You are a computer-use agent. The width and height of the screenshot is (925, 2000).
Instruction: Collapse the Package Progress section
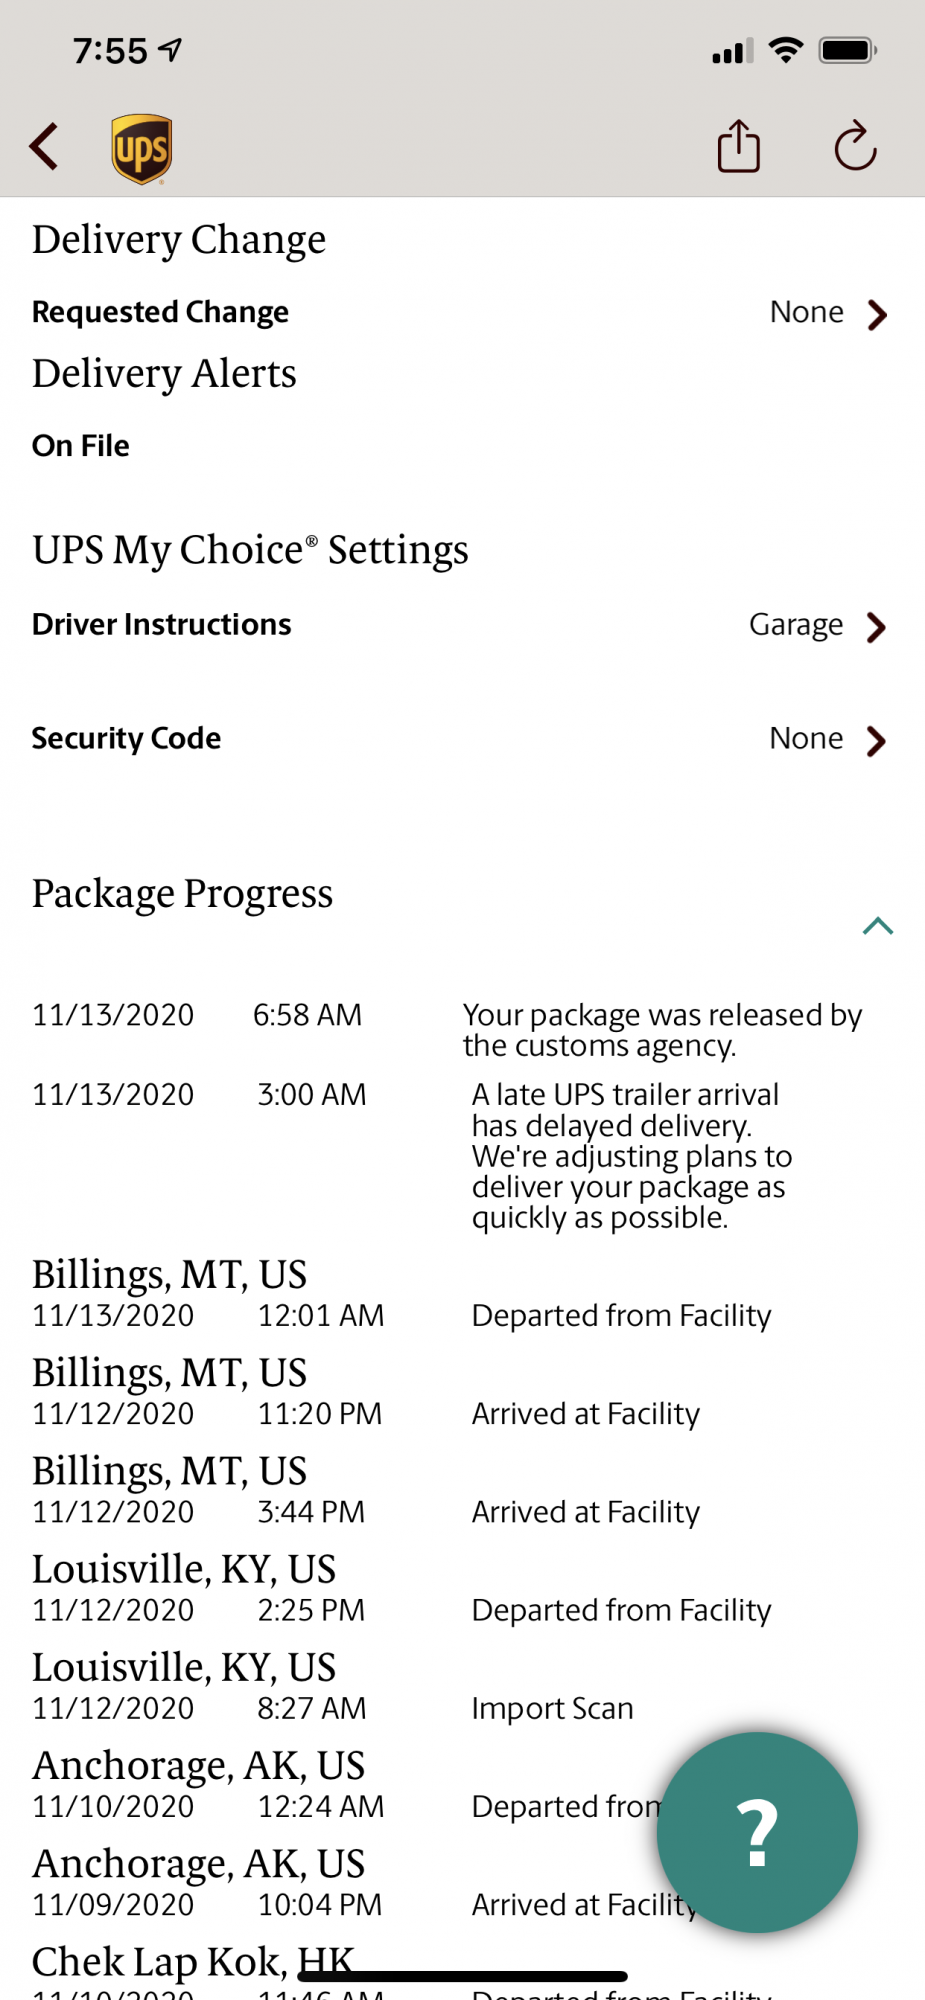877,926
